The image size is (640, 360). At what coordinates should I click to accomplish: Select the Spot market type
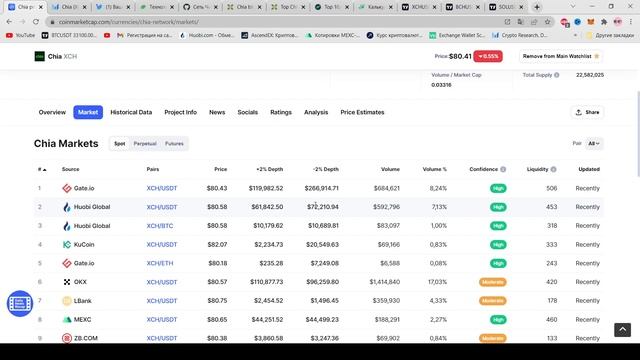[120, 144]
